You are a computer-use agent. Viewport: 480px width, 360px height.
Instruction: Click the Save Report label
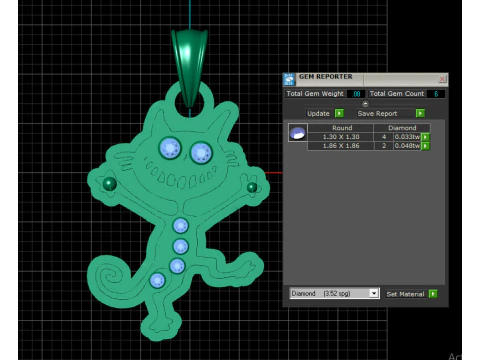click(377, 113)
